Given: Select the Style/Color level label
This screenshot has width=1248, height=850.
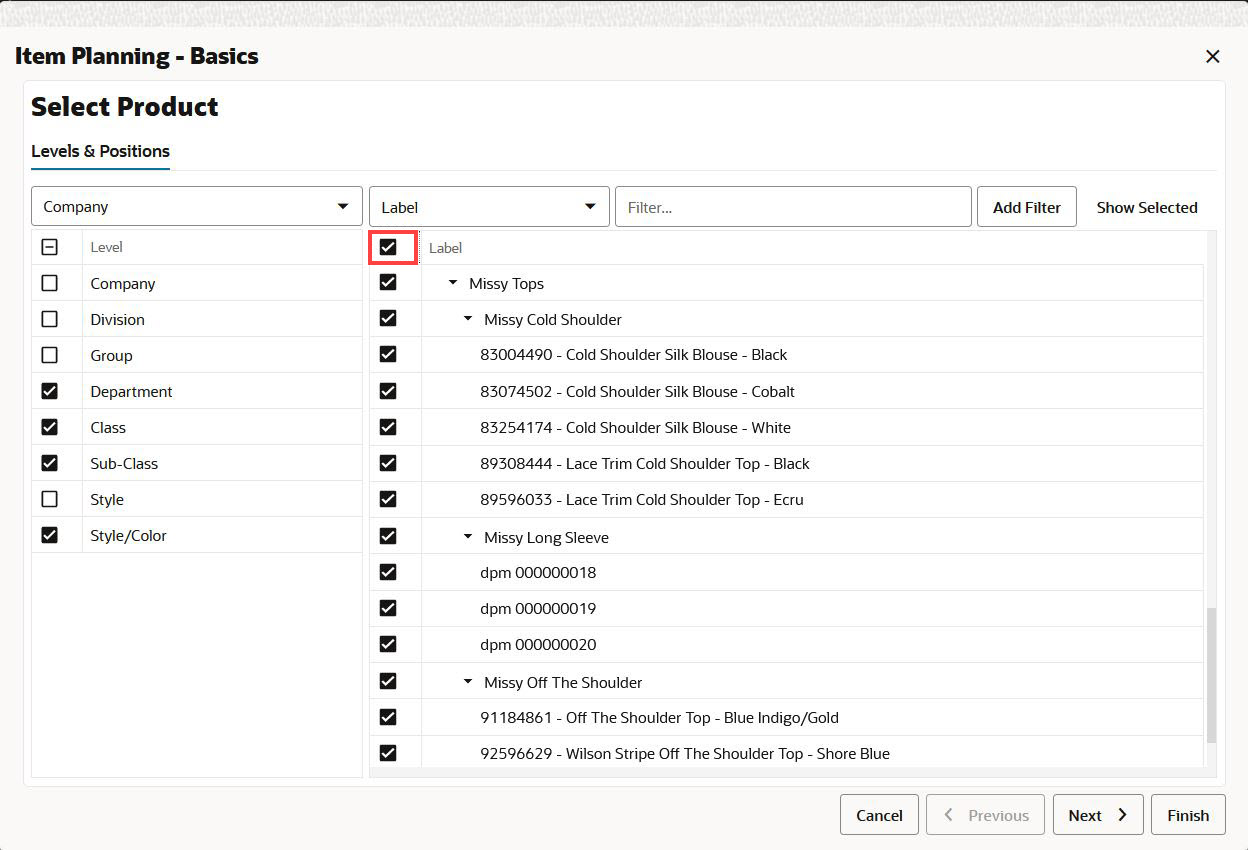Looking at the screenshot, I should 128,535.
